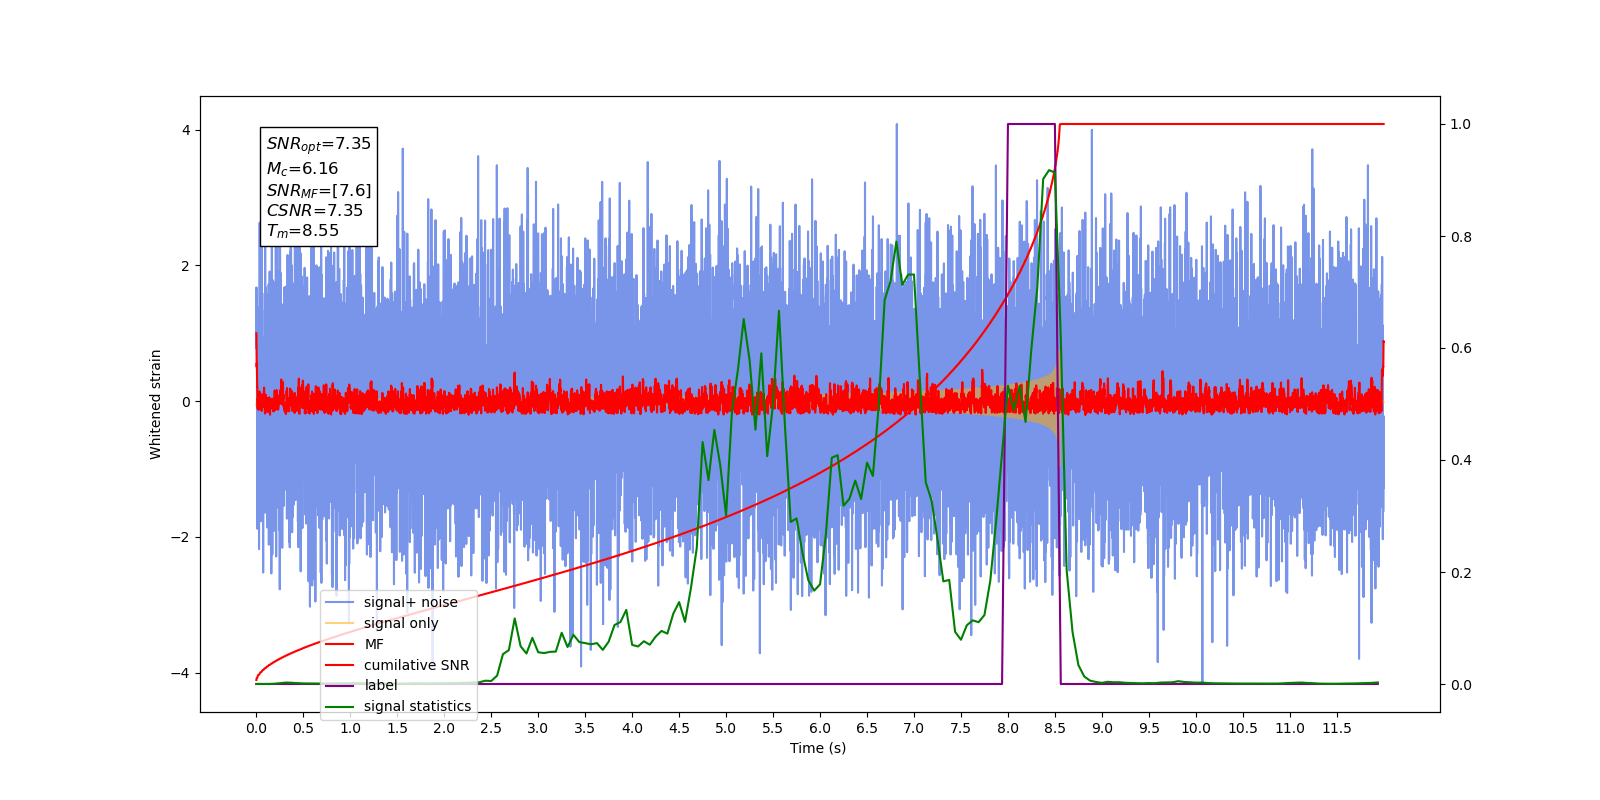Click the 10.0 tick on the time axis
This screenshot has width=1600, height=800.
pos(1196,728)
